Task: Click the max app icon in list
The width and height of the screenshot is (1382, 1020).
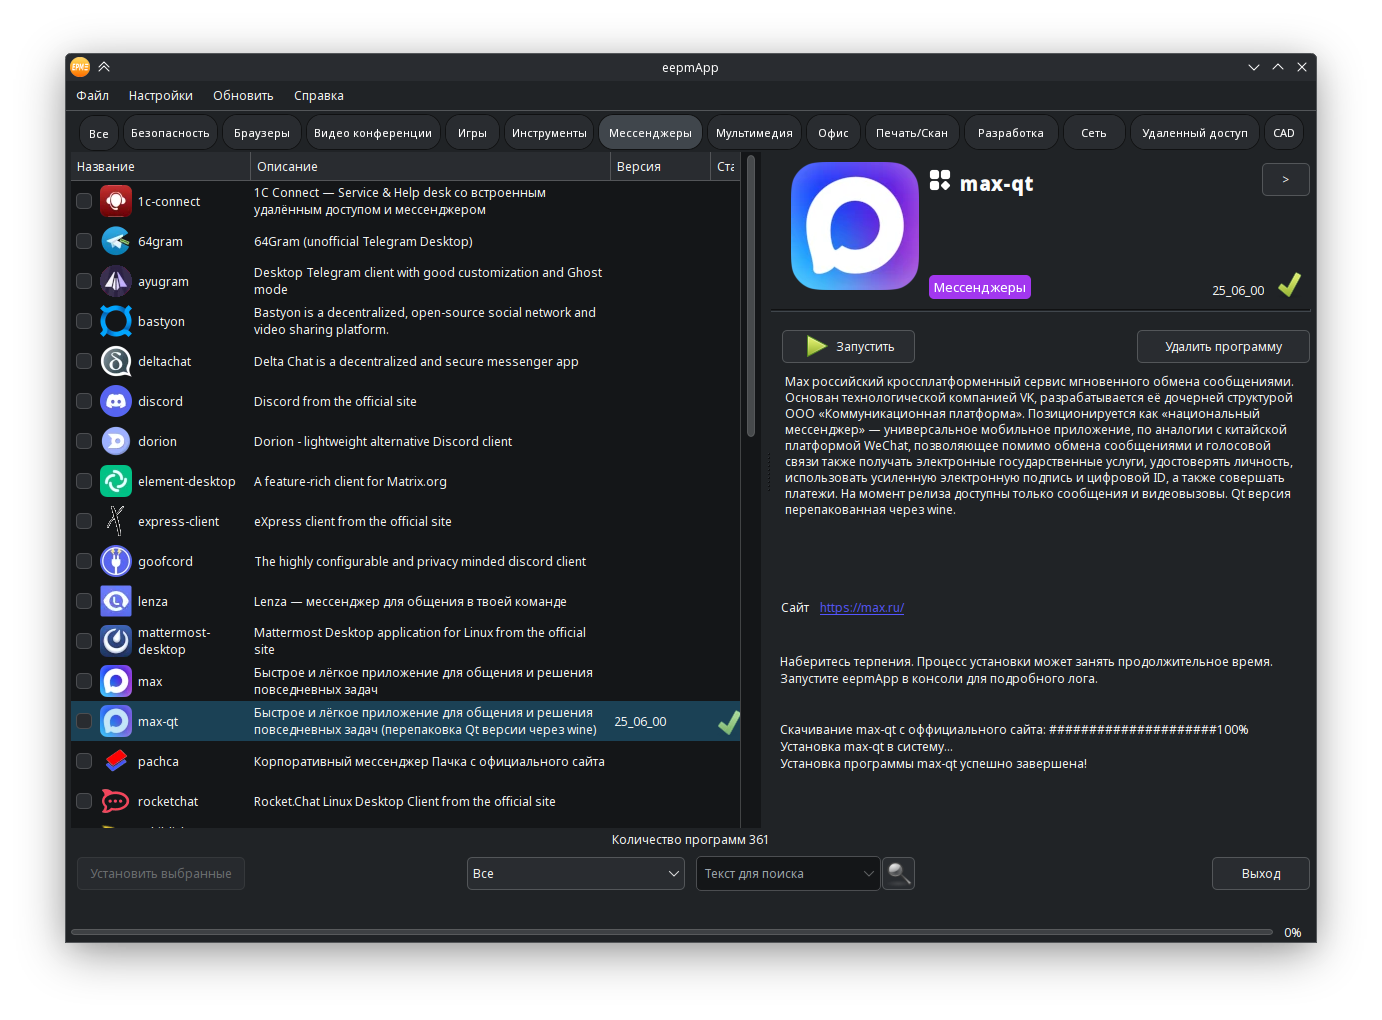Action: (116, 681)
